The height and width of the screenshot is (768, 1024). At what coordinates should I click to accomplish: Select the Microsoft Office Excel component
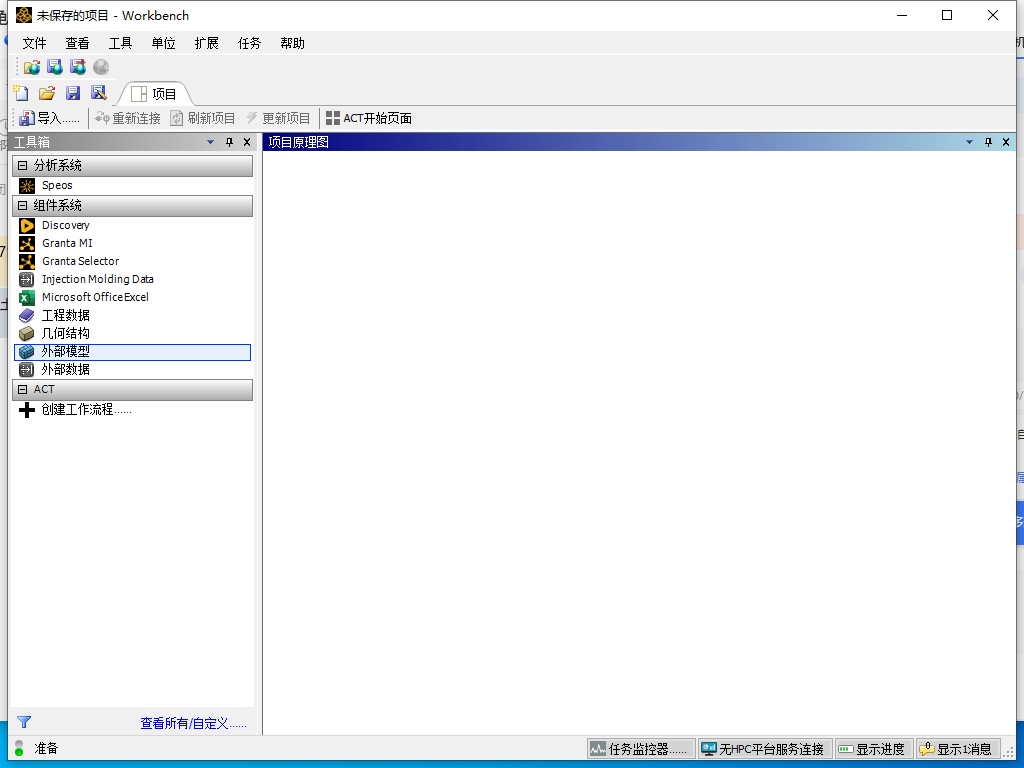point(94,297)
